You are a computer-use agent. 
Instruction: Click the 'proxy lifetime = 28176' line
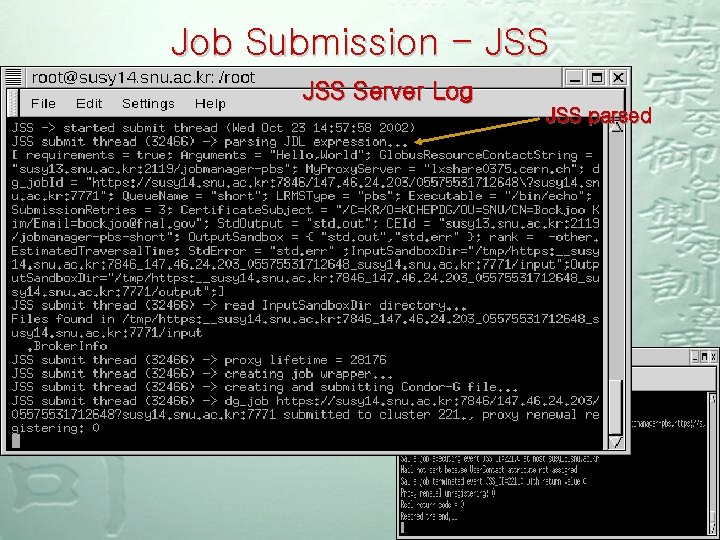[x=199, y=360]
